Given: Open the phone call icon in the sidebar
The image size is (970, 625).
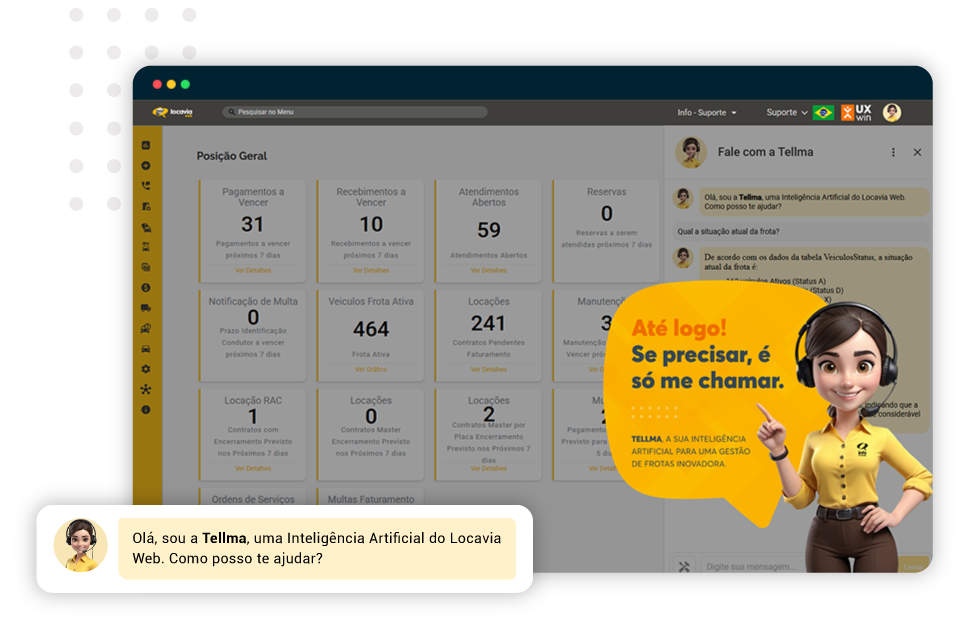Looking at the screenshot, I should [x=146, y=186].
